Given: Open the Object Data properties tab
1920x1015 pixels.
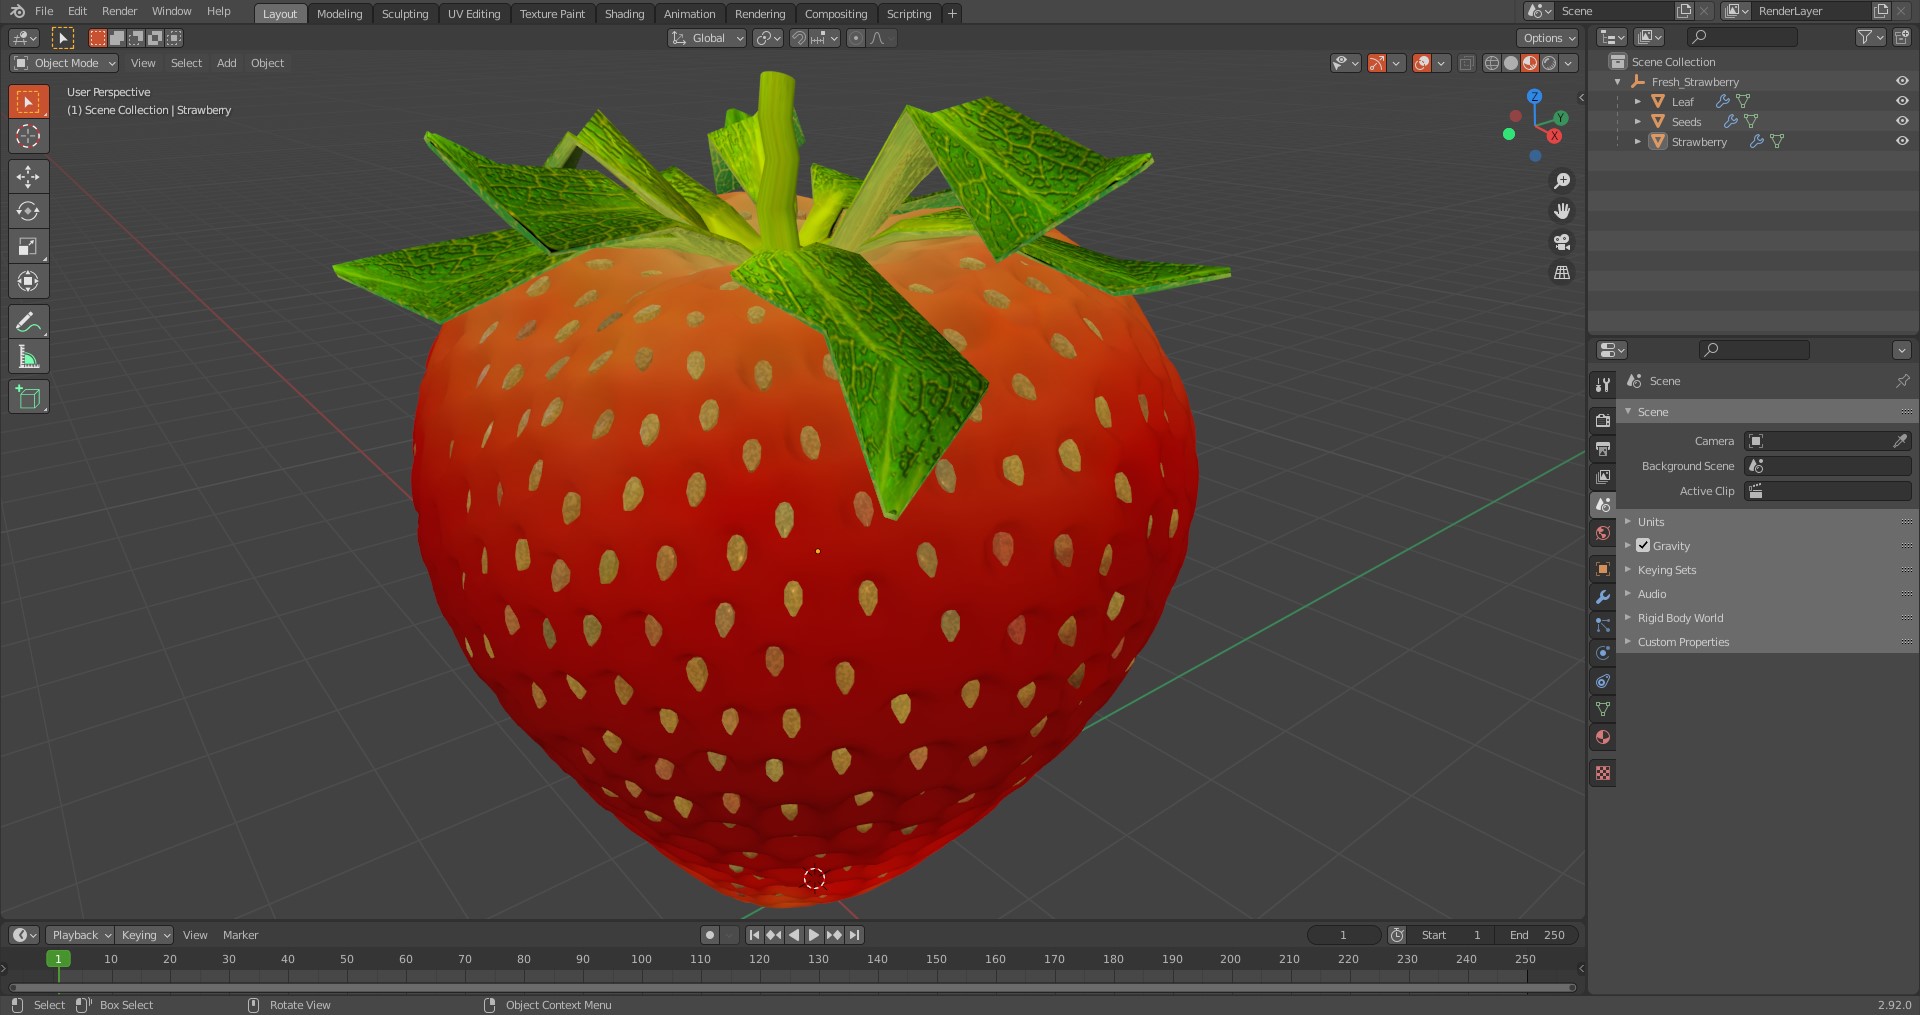Looking at the screenshot, I should click(x=1603, y=708).
